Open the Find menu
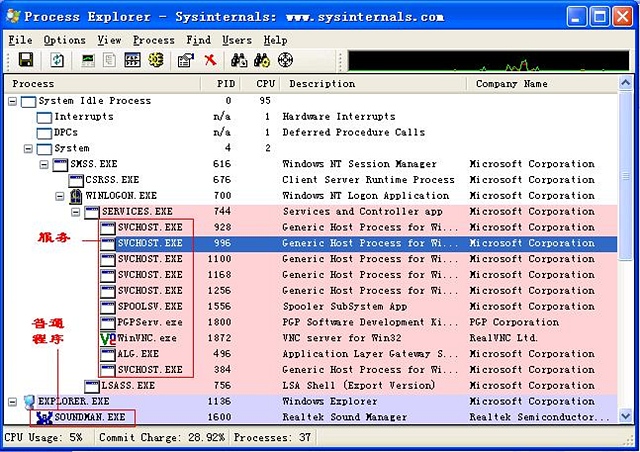Viewport: 640px width, 452px height. 199,40
